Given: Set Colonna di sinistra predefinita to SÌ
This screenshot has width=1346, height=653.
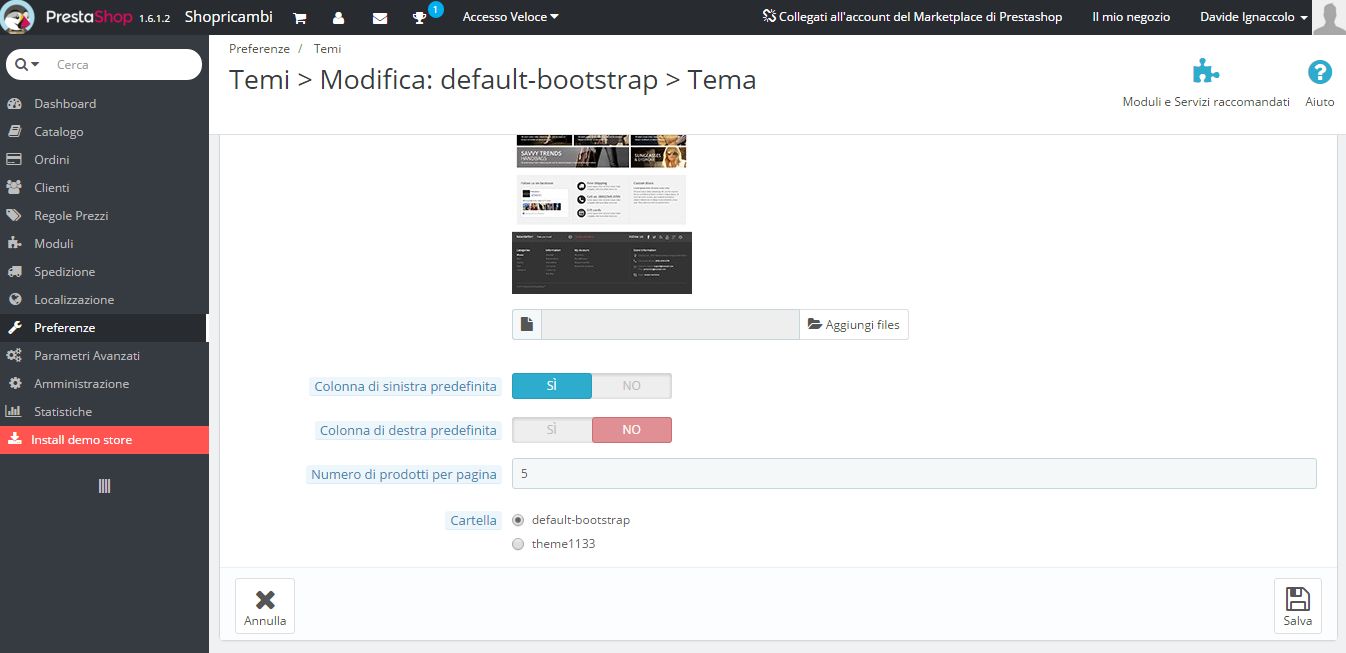Looking at the screenshot, I should 552,386.
